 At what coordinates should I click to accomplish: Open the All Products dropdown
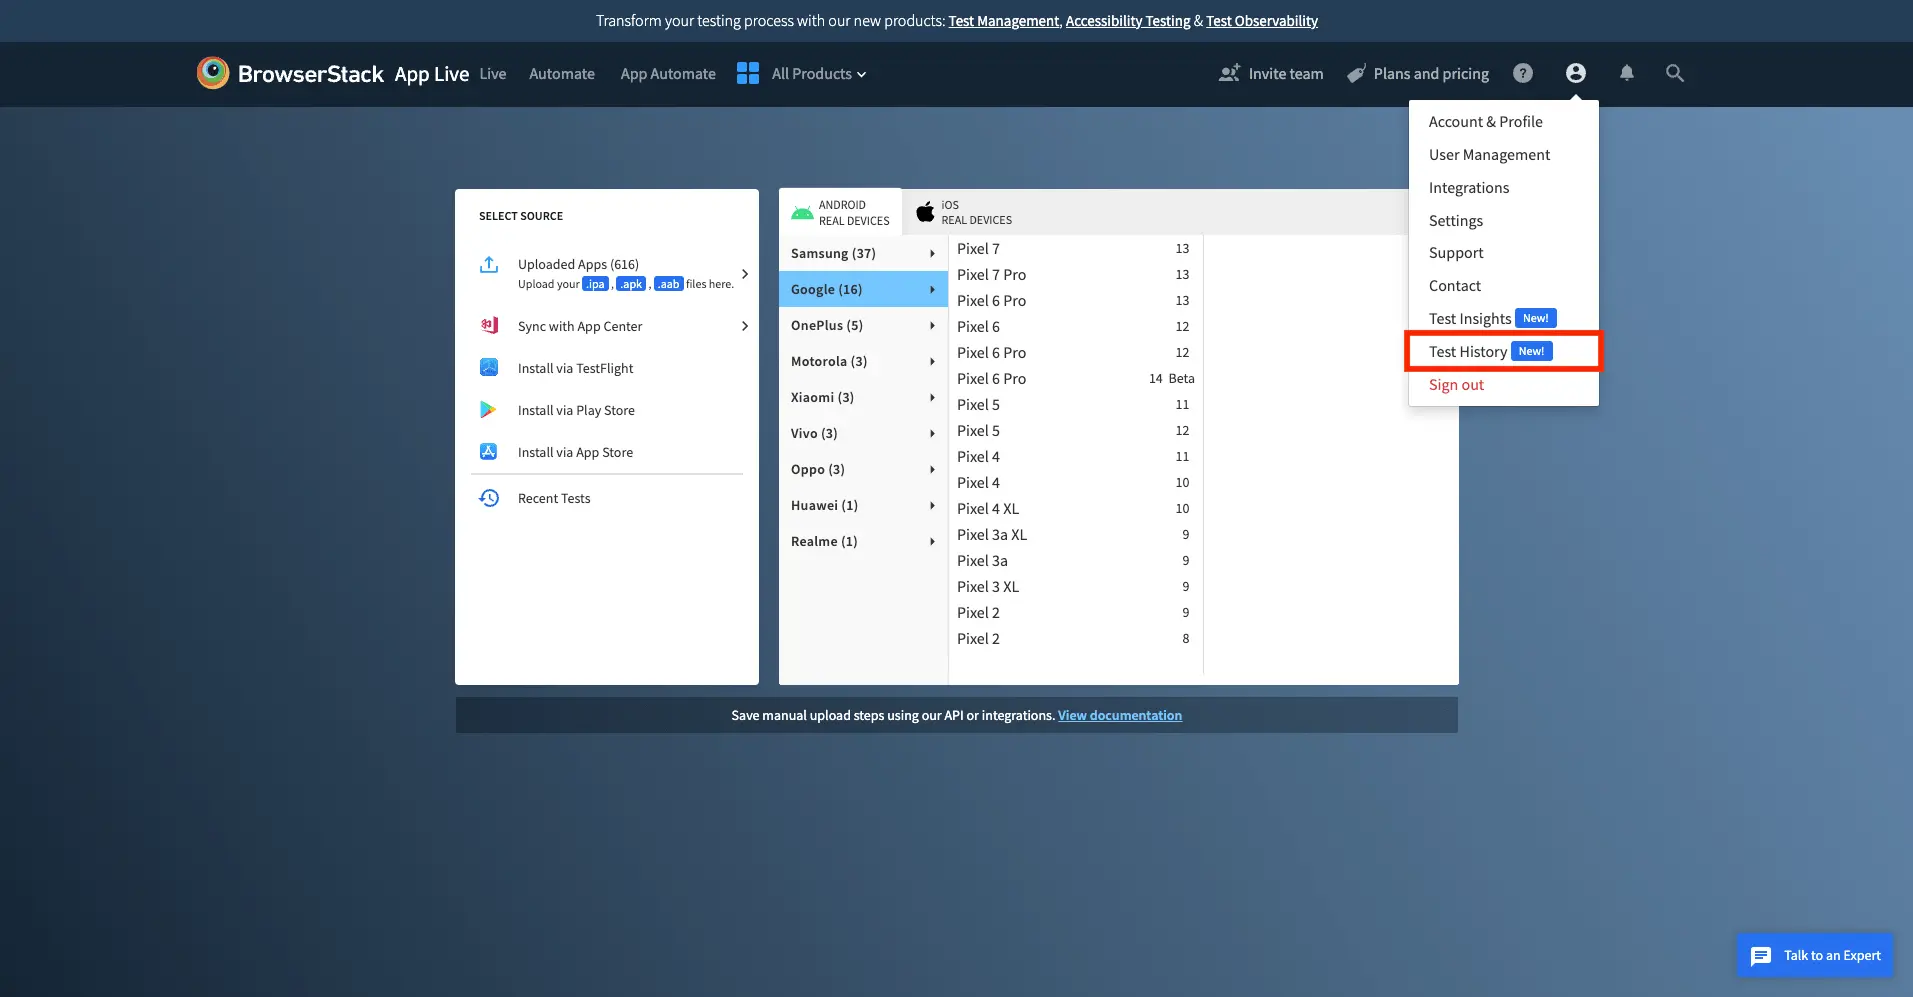(x=803, y=74)
